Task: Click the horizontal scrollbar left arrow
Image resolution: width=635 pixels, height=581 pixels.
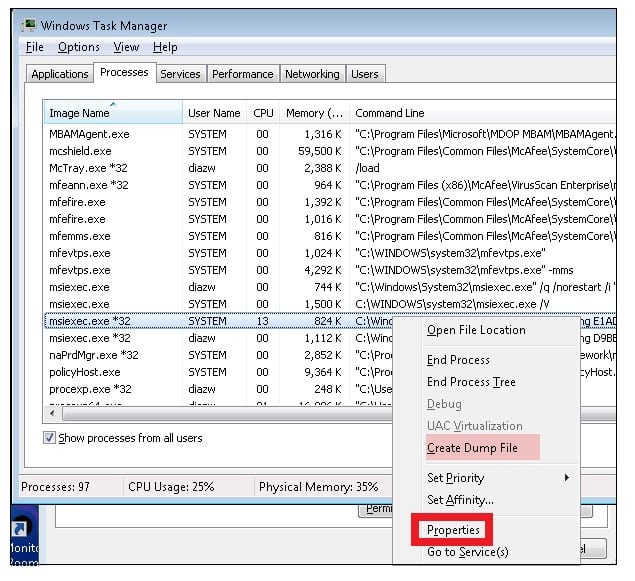Action: (53, 413)
